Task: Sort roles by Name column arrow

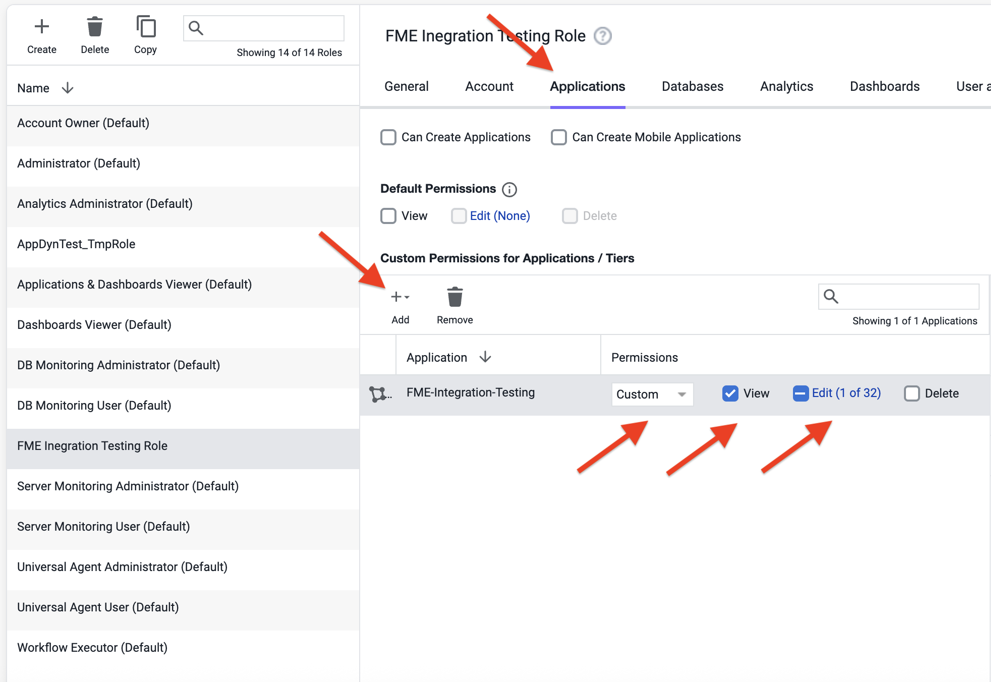Action: coord(68,88)
